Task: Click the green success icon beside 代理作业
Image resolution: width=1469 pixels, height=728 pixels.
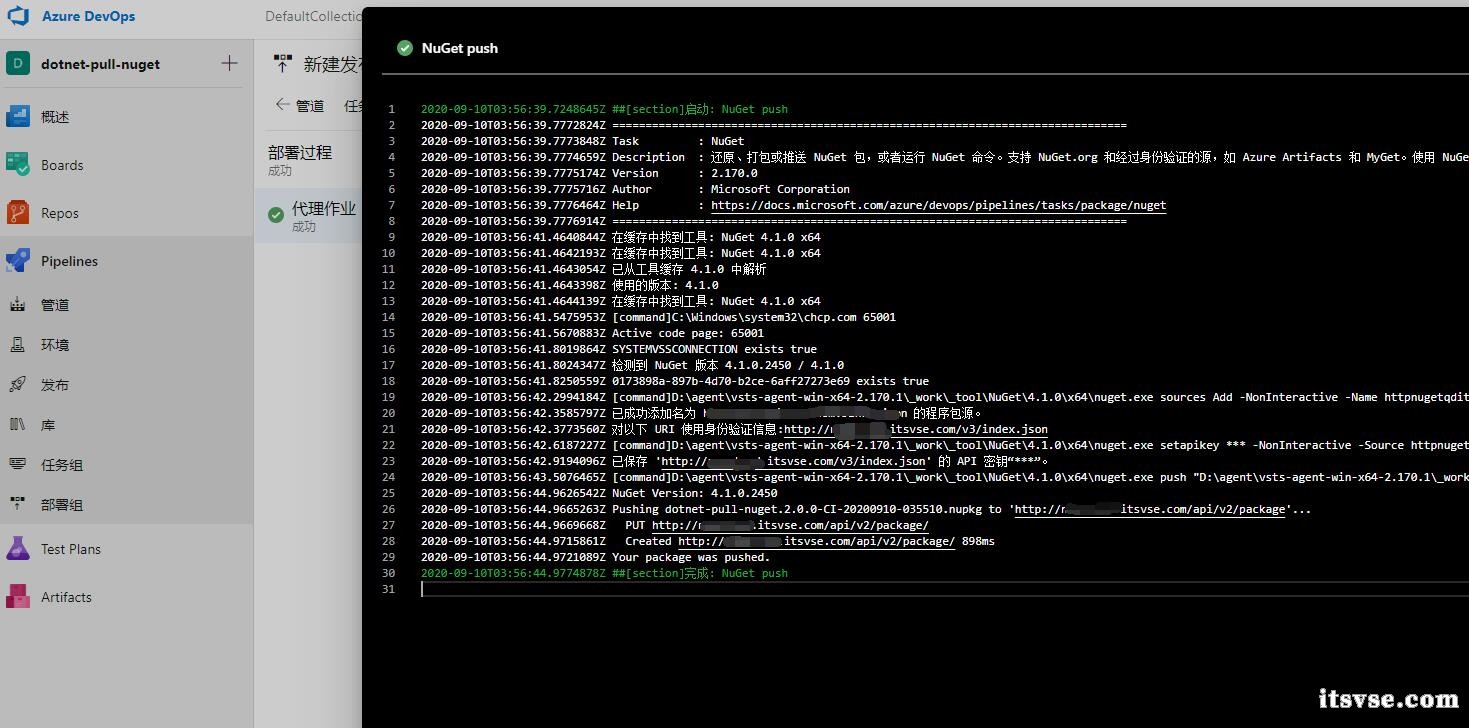Action: click(276, 215)
